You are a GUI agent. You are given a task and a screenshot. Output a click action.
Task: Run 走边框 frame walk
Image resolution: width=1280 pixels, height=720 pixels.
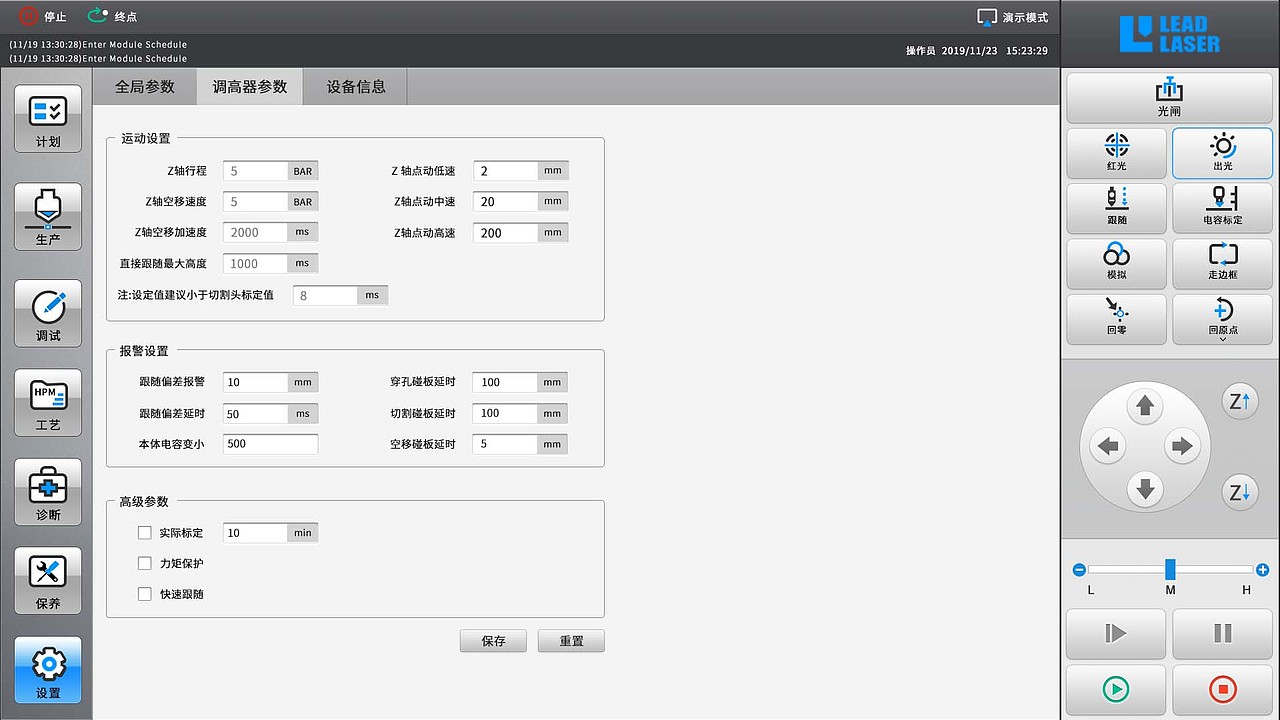coord(1222,263)
